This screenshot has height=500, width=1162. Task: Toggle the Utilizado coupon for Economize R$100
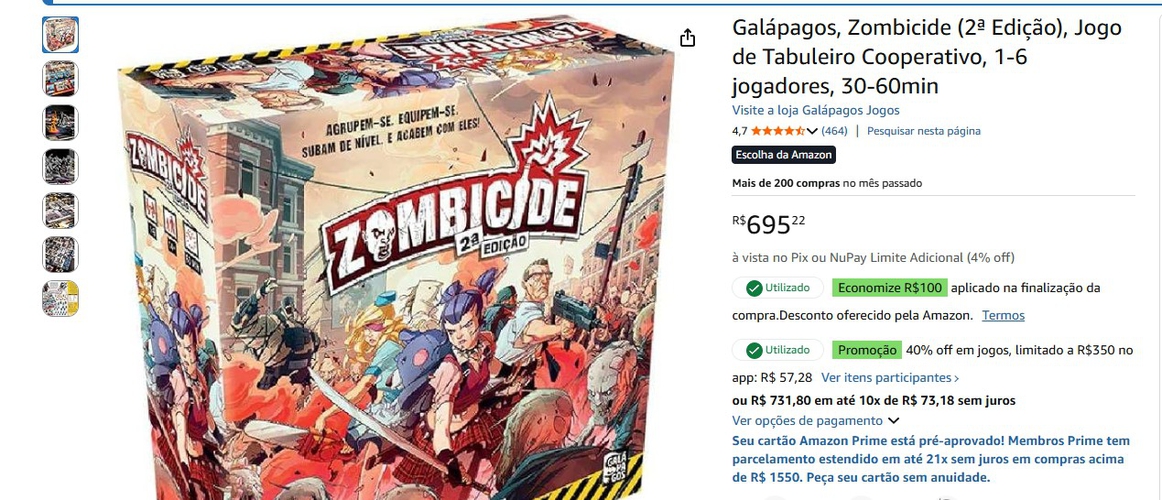[x=777, y=287]
